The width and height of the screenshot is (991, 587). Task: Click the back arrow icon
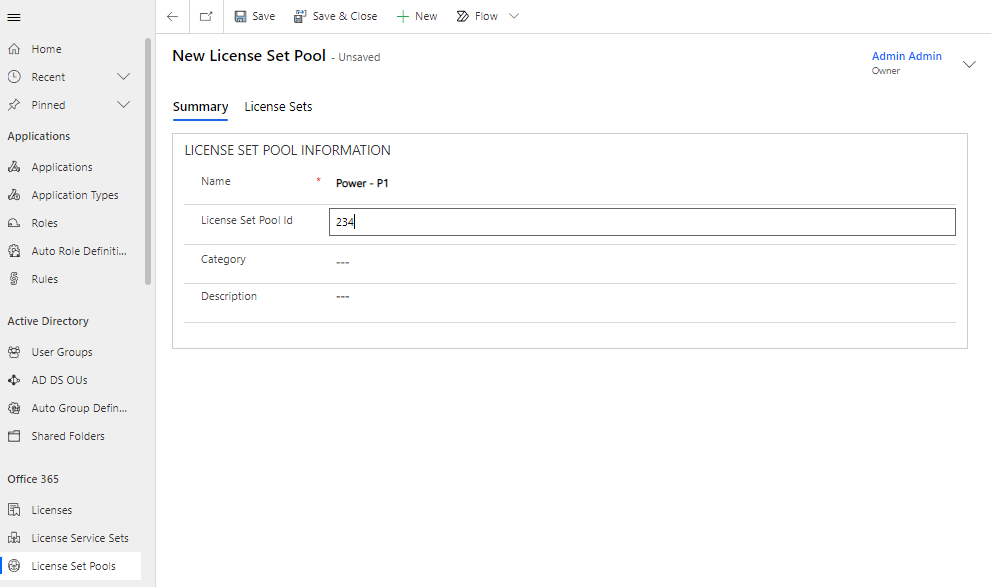(x=172, y=17)
